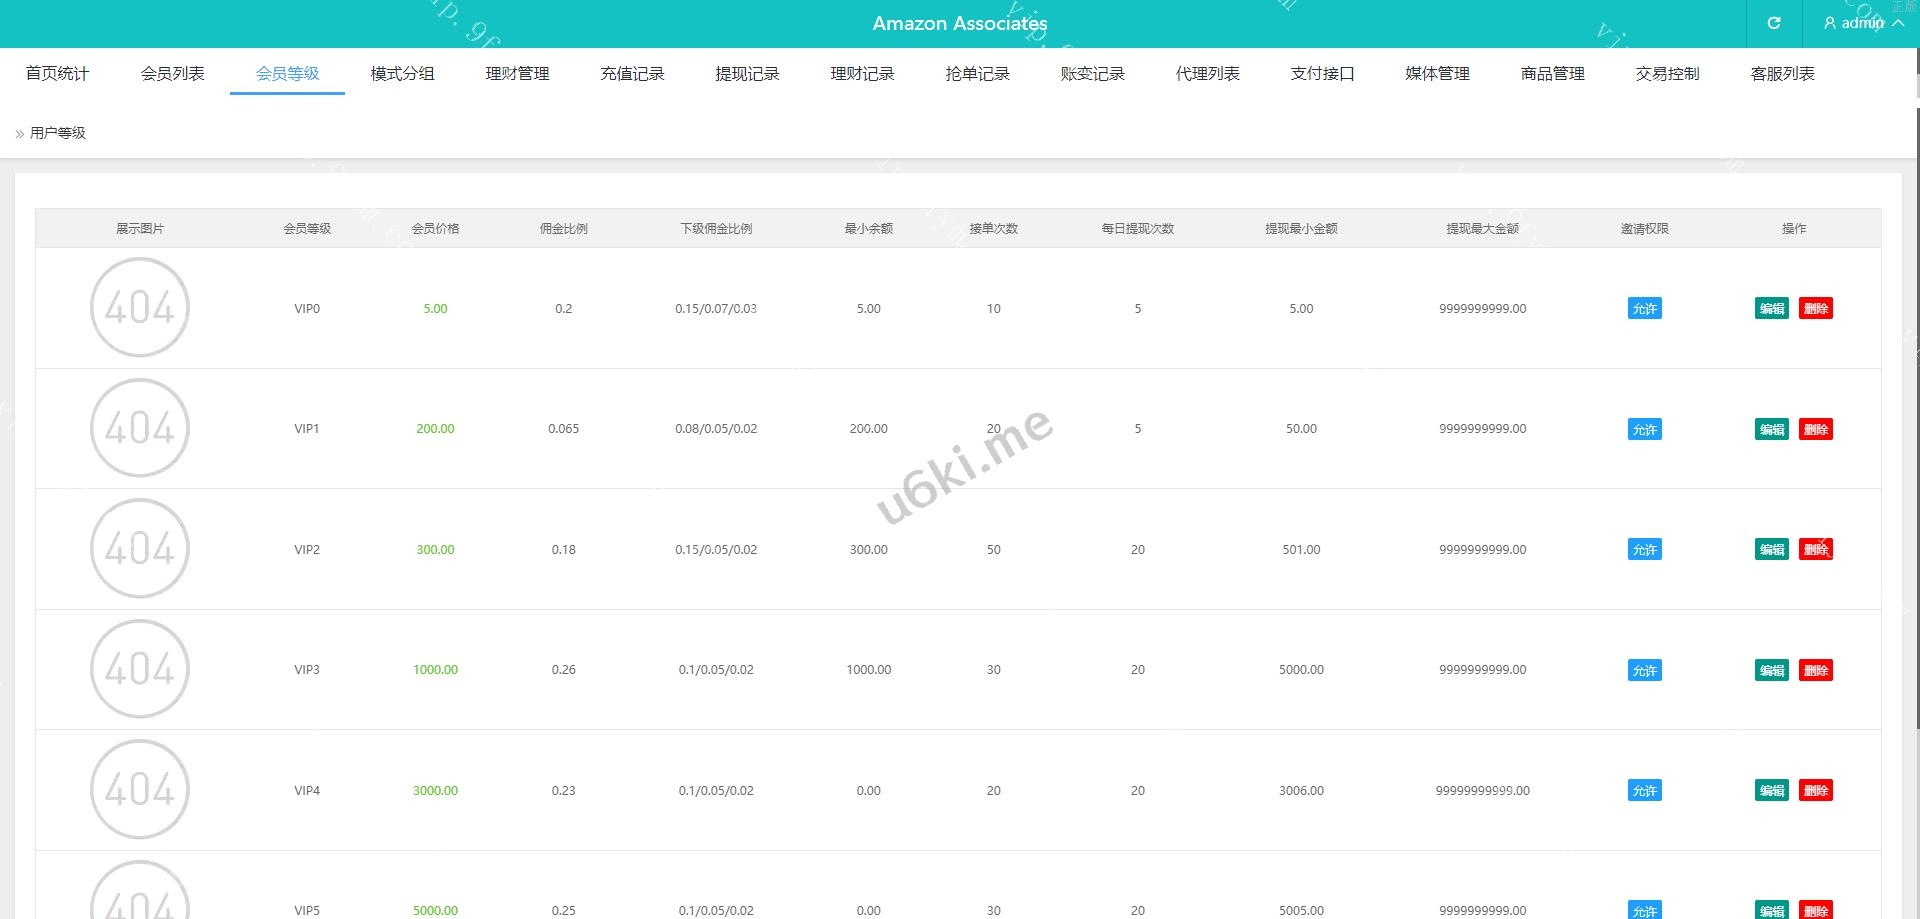The height and width of the screenshot is (919, 1920).
Task: Open the 客服列表 tab
Action: tap(1782, 73)
